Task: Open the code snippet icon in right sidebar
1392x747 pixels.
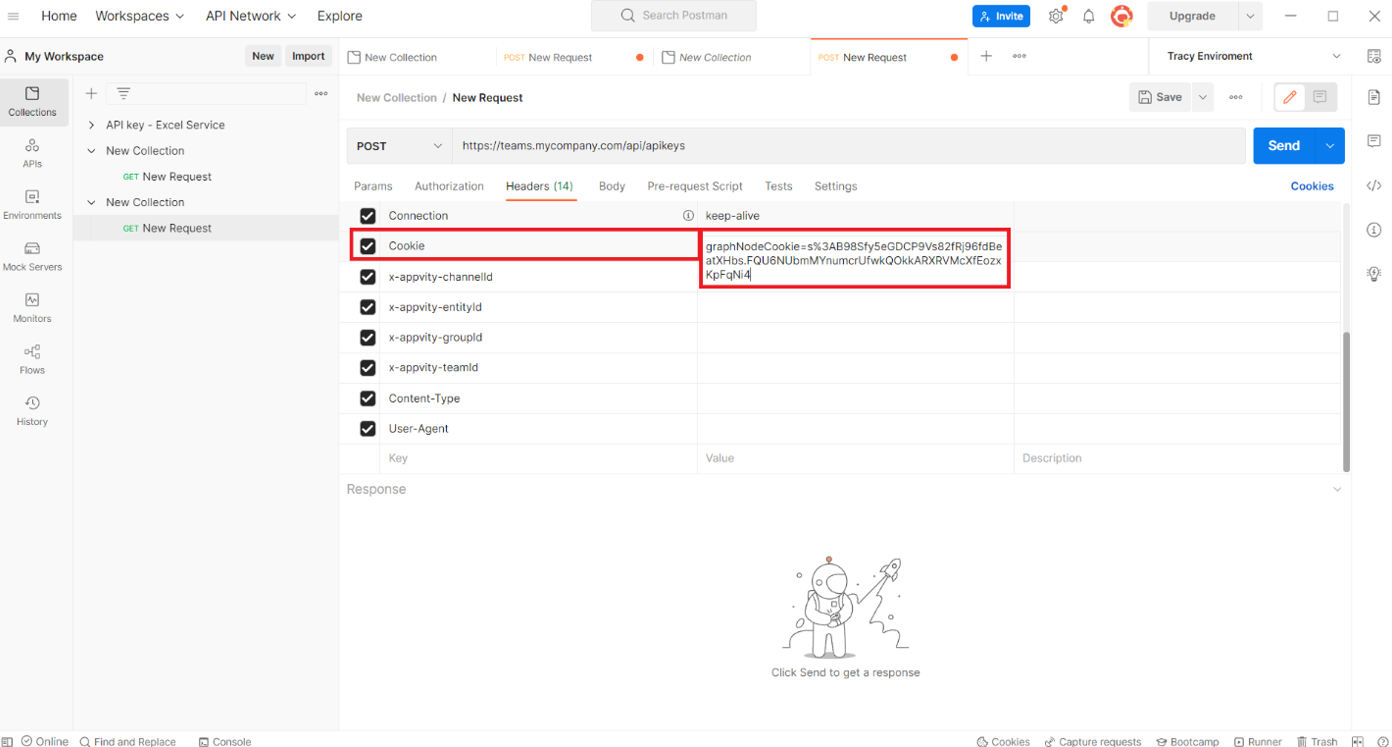Action: coord(1374,186)
